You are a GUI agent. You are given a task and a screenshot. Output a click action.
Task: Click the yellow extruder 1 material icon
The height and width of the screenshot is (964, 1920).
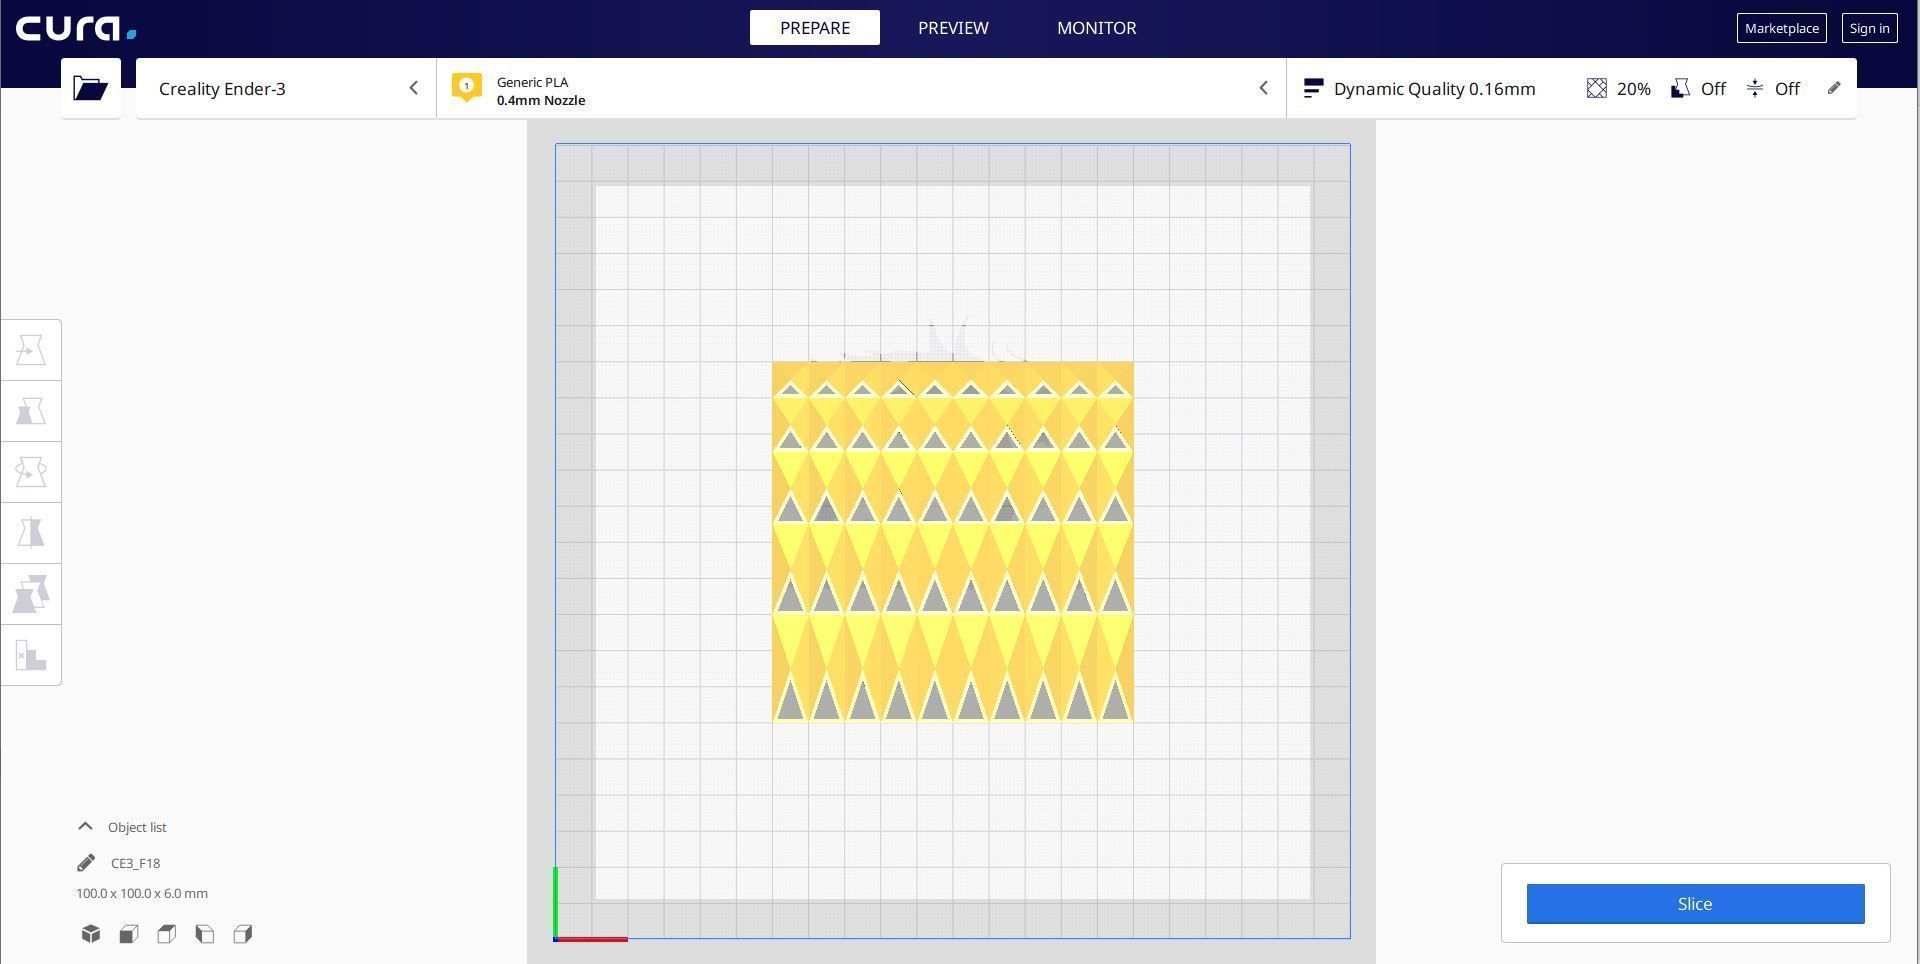(467, 87)
